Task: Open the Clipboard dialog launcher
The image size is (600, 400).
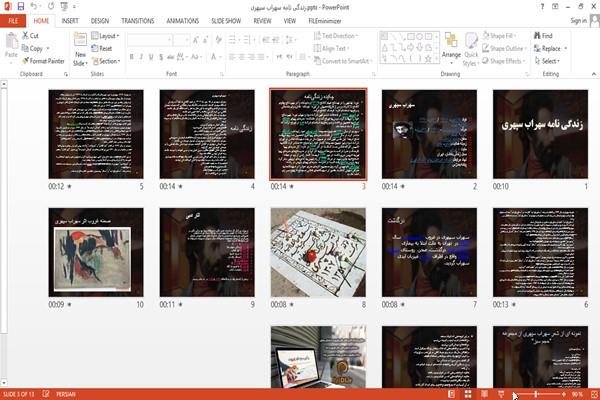Action: (x=66, y=74)
